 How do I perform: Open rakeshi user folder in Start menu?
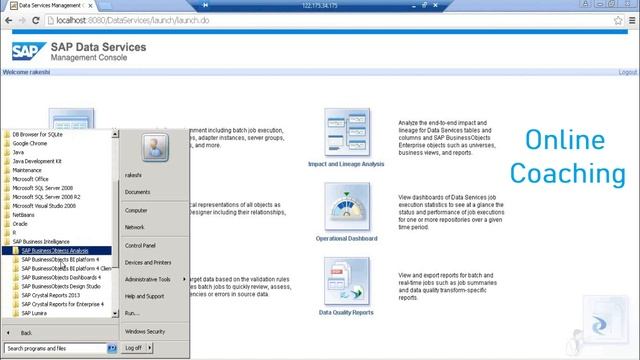[x=133, y=175]
